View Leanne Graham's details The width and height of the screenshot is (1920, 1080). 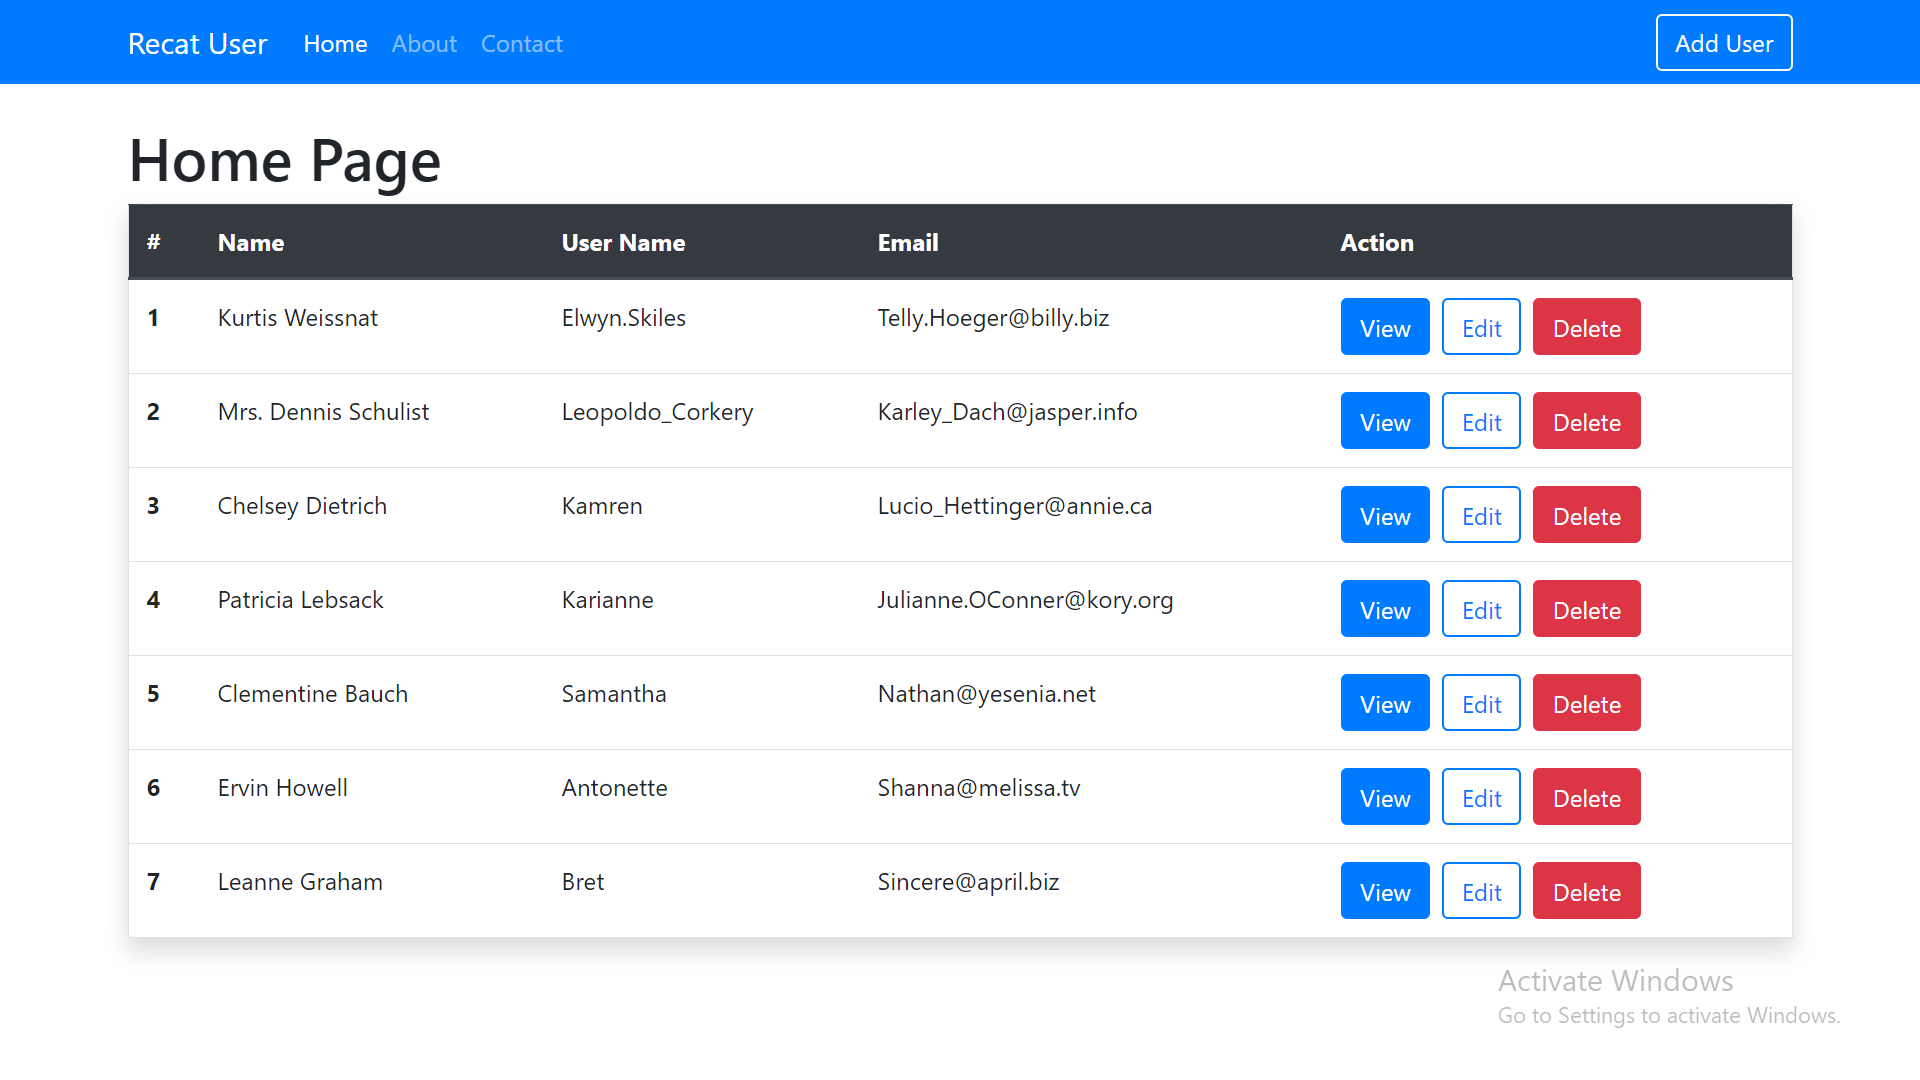click(1384, 891)
